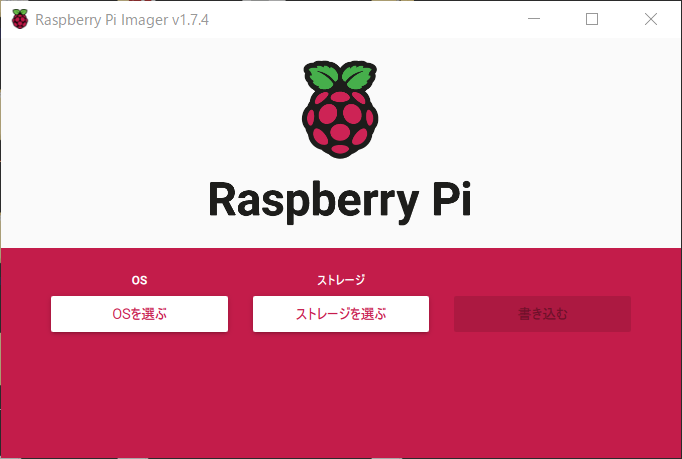Close the Raspberry Pi Imager window

pyautogui.click(x=651, y=19)
